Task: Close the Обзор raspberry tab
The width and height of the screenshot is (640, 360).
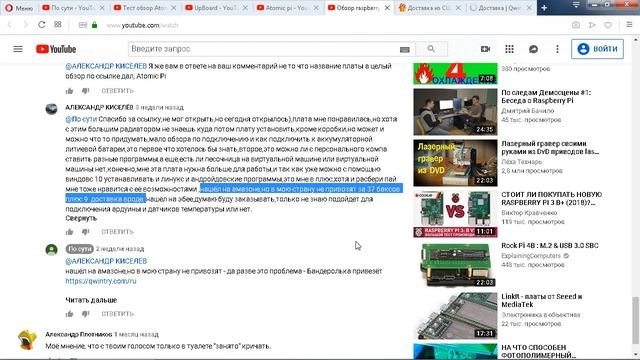Action: pyautogui.click(x=387, y=8)
